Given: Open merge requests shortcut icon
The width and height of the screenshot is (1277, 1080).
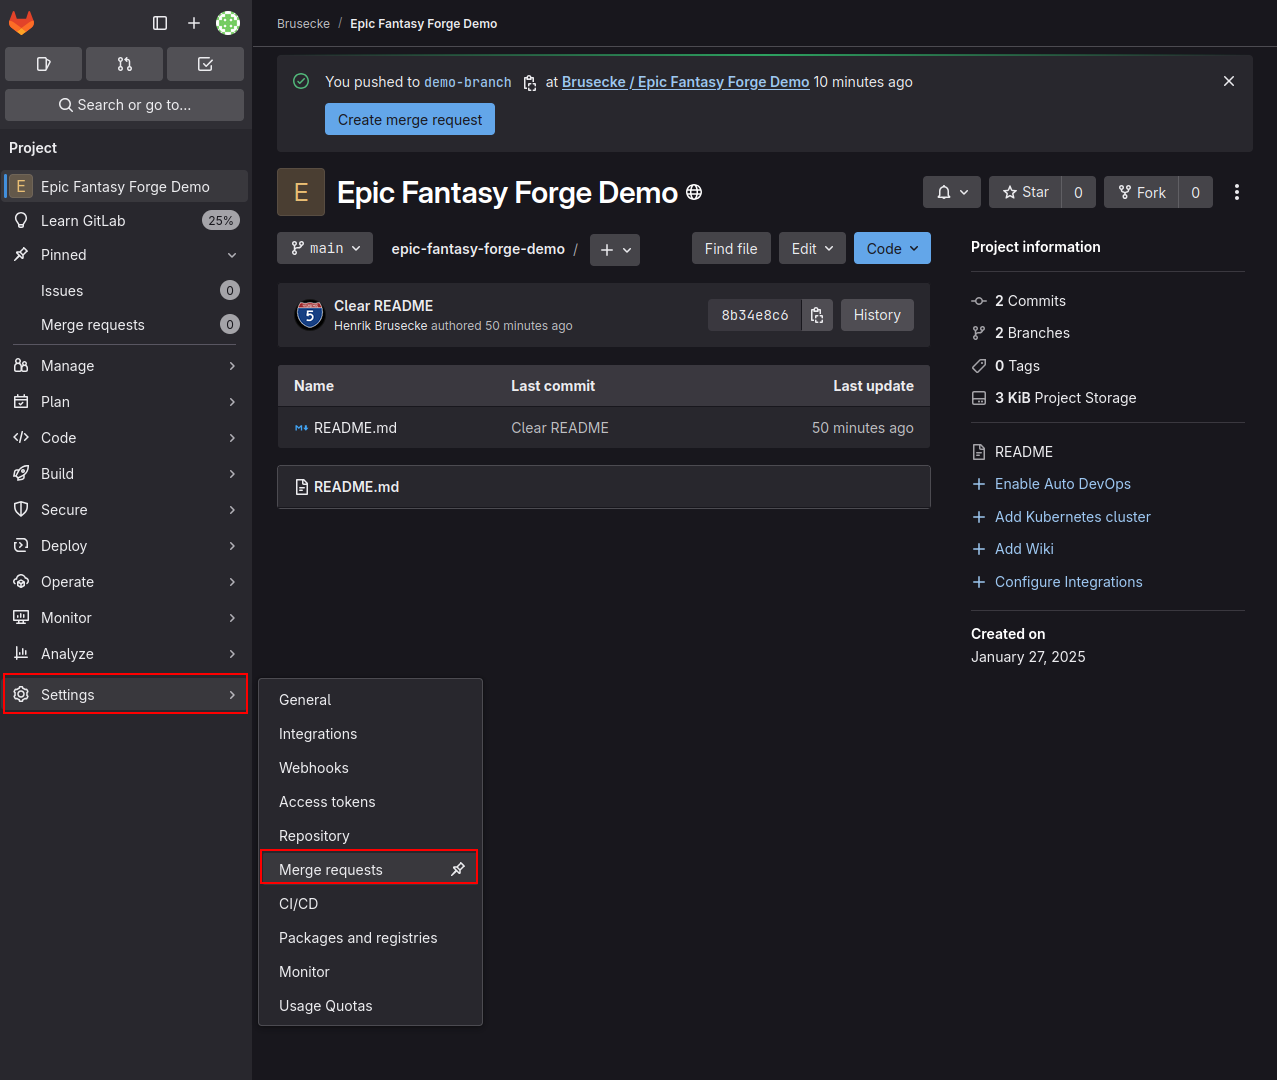Looking at the screenshot, I should click(x=124, y=64).
